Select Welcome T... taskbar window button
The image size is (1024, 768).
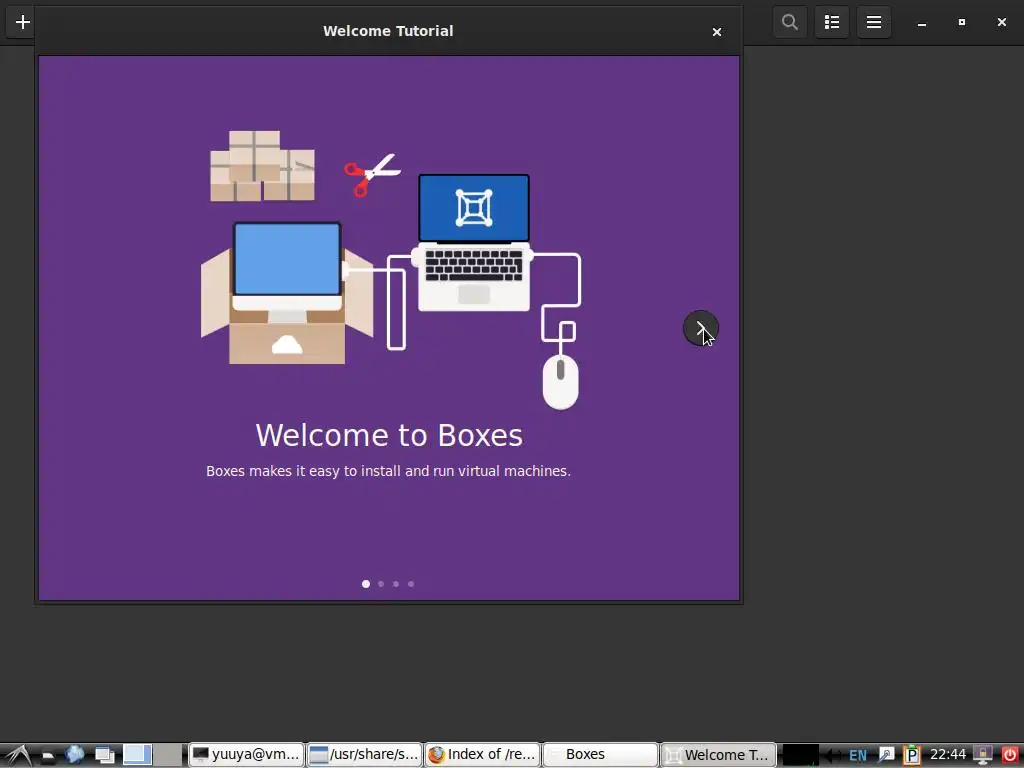718,755
